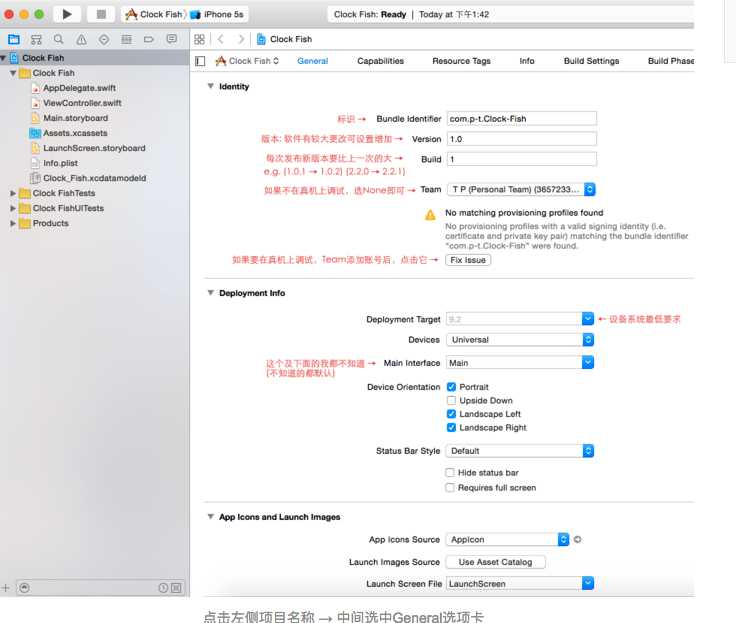Viewport: 736px width, 623px height.
Task: Uncheck Landscape Right orientation
Action: (x=452, y=428)
